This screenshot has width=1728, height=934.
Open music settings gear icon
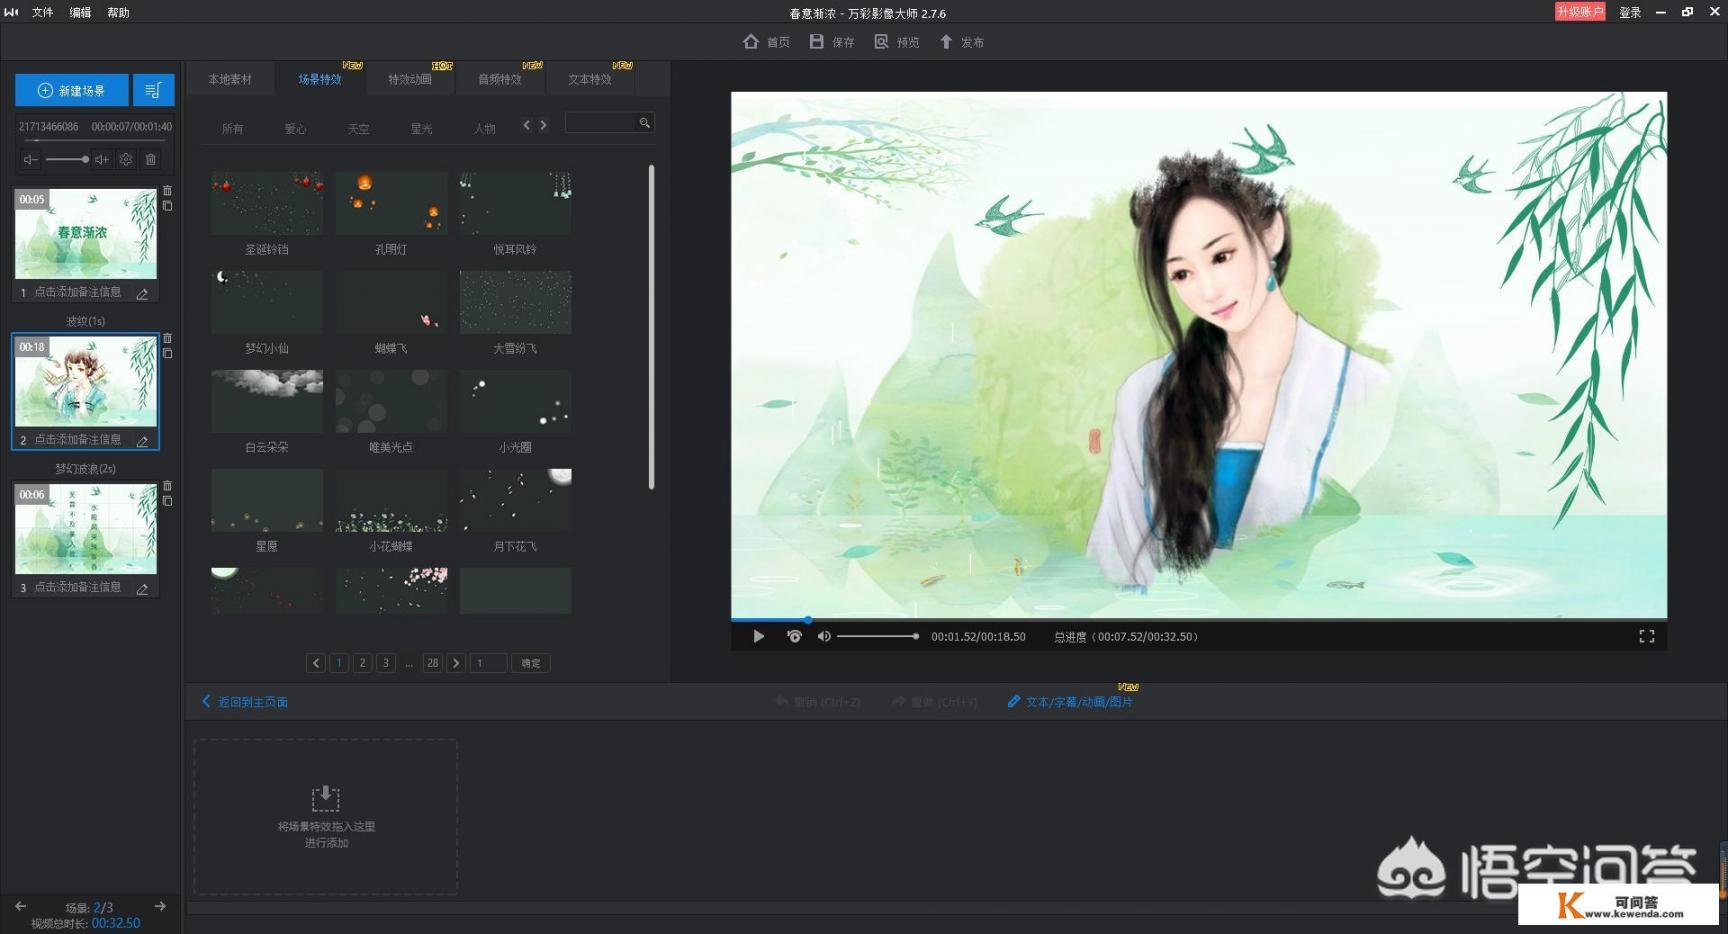pos(126,160)
